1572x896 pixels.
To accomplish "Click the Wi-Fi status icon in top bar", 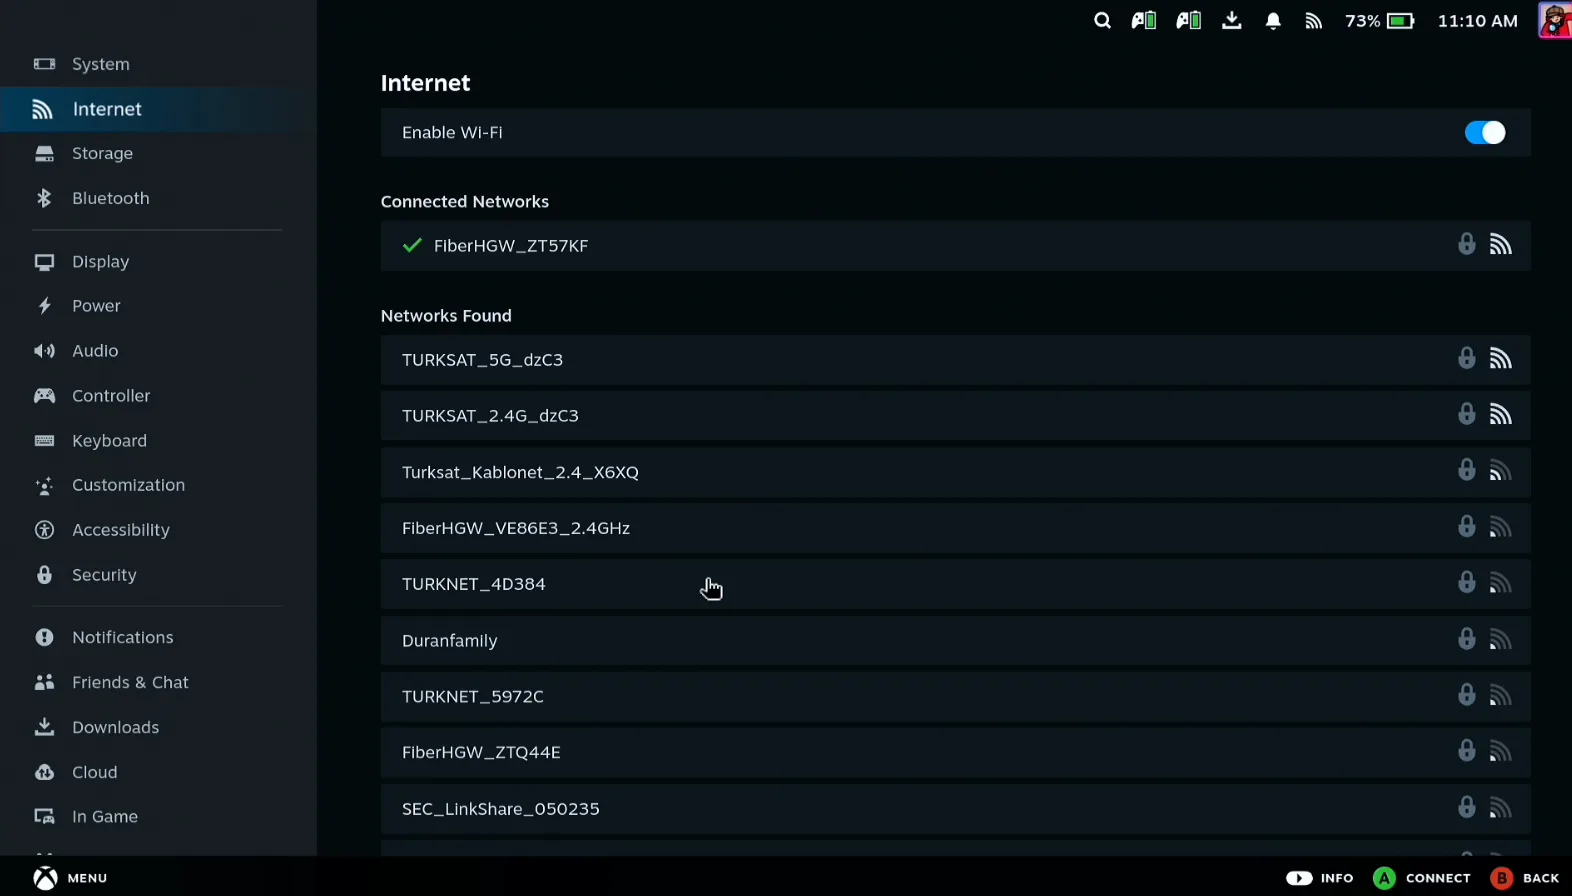I will click(x=1314, y=21).
